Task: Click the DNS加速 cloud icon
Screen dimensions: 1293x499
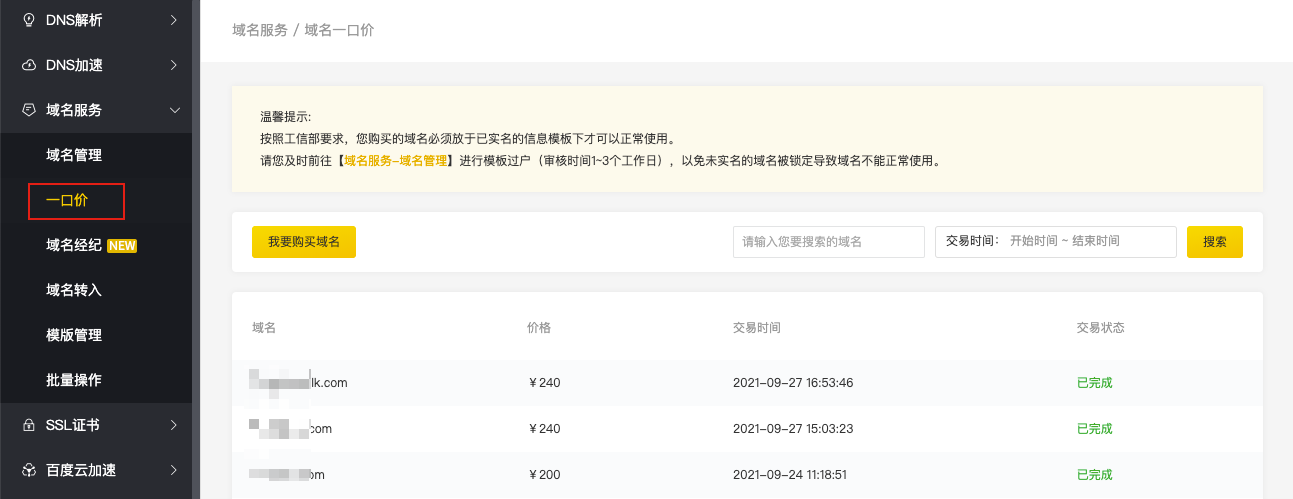Action: pos(28,65)
